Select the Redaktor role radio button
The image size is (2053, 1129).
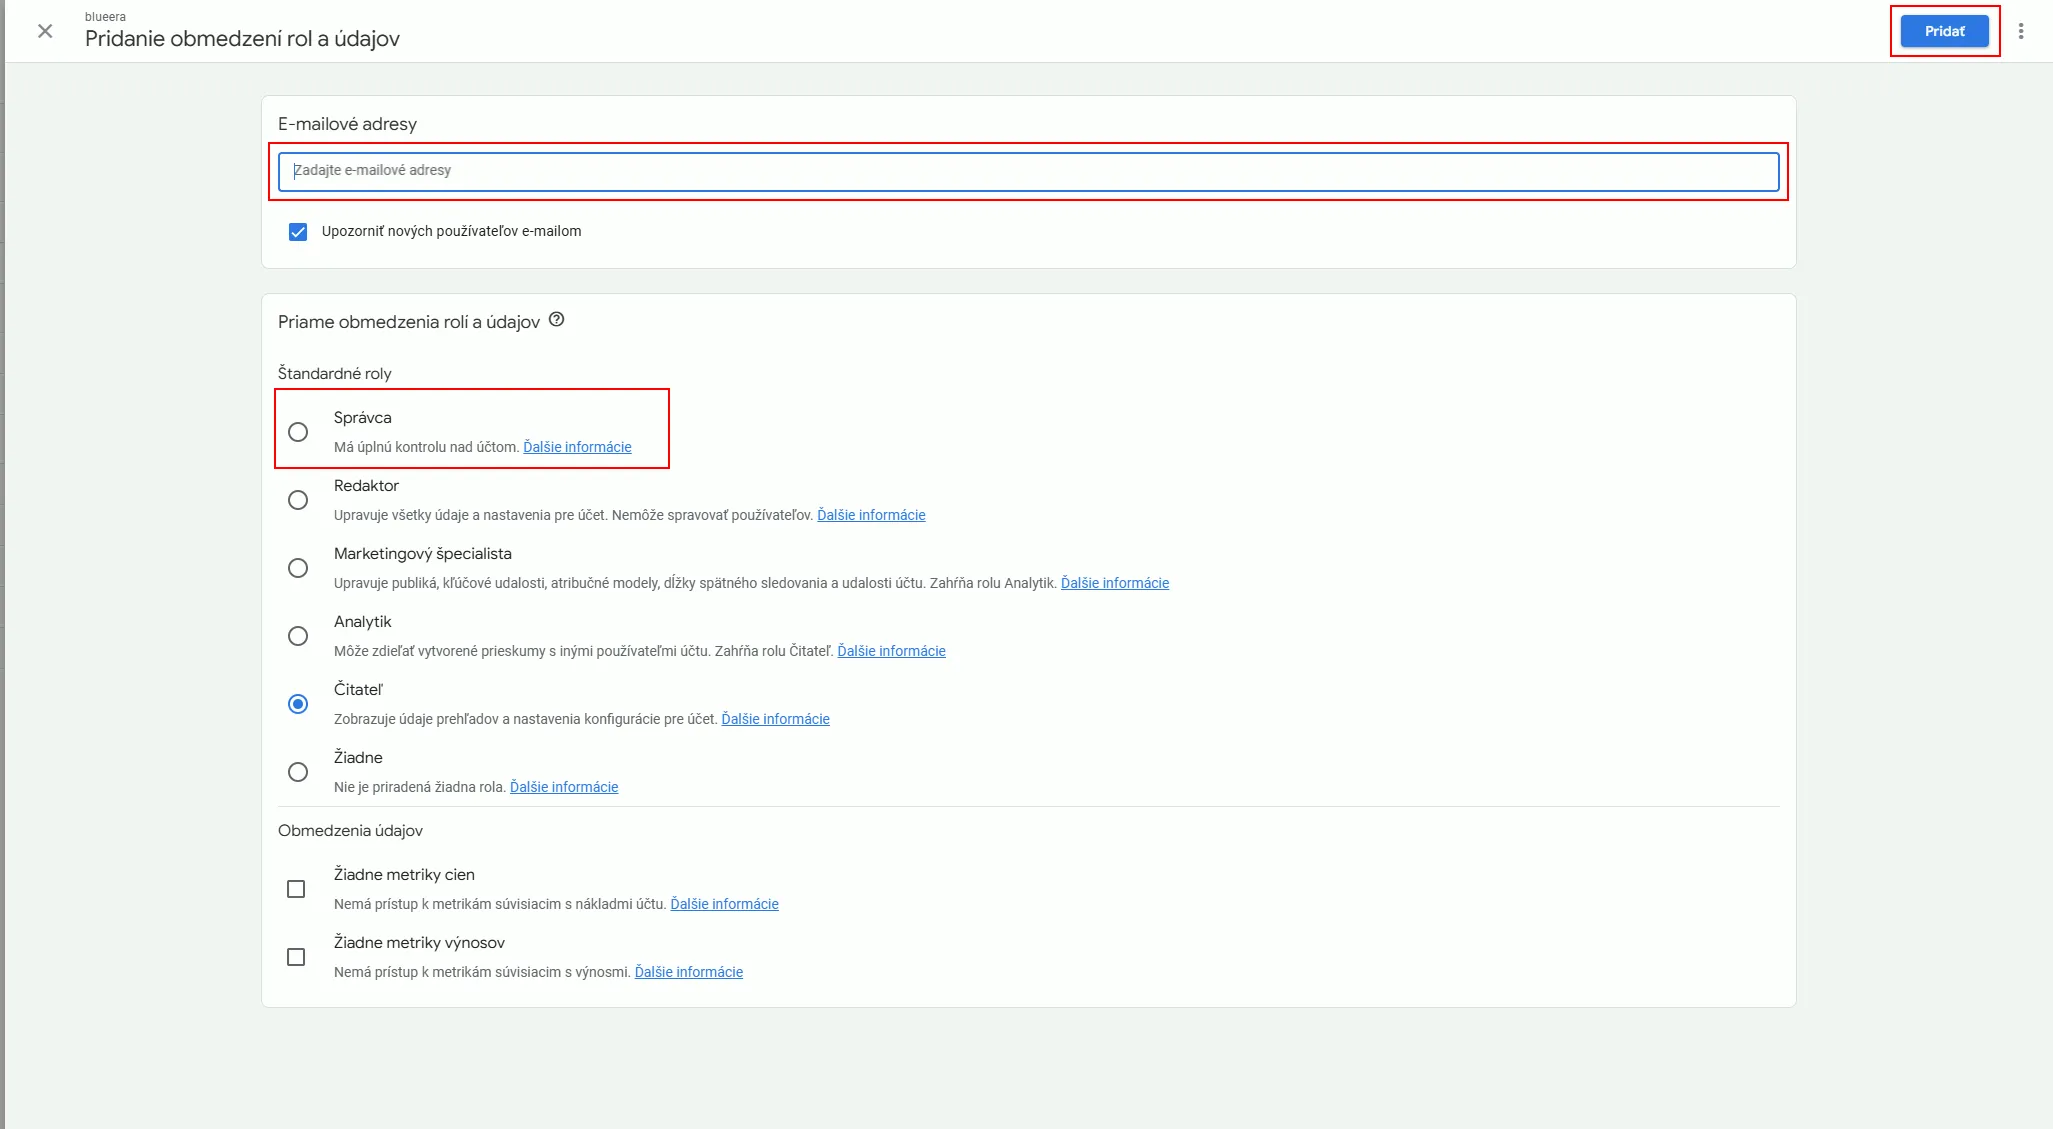[x=298, y=500]
